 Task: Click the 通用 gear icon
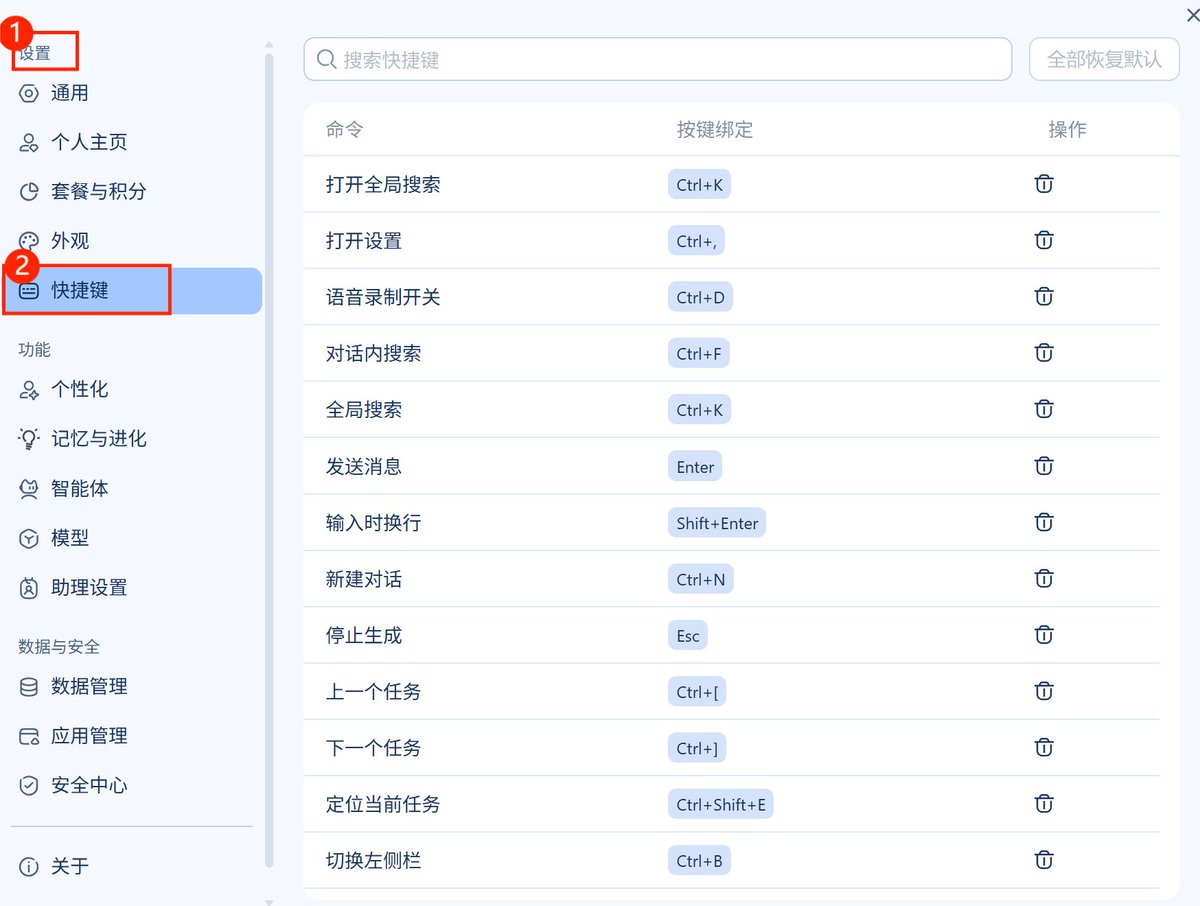point(29,93)
